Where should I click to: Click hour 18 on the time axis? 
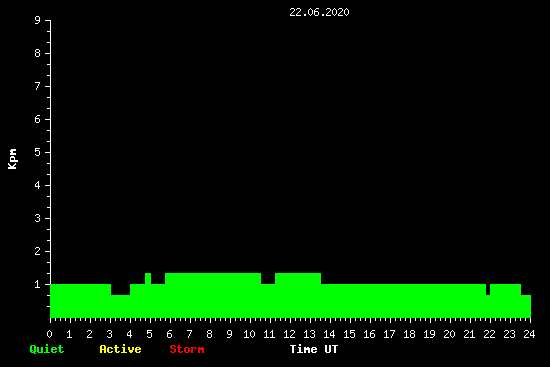pyautogui.click(x=409, y=334)
